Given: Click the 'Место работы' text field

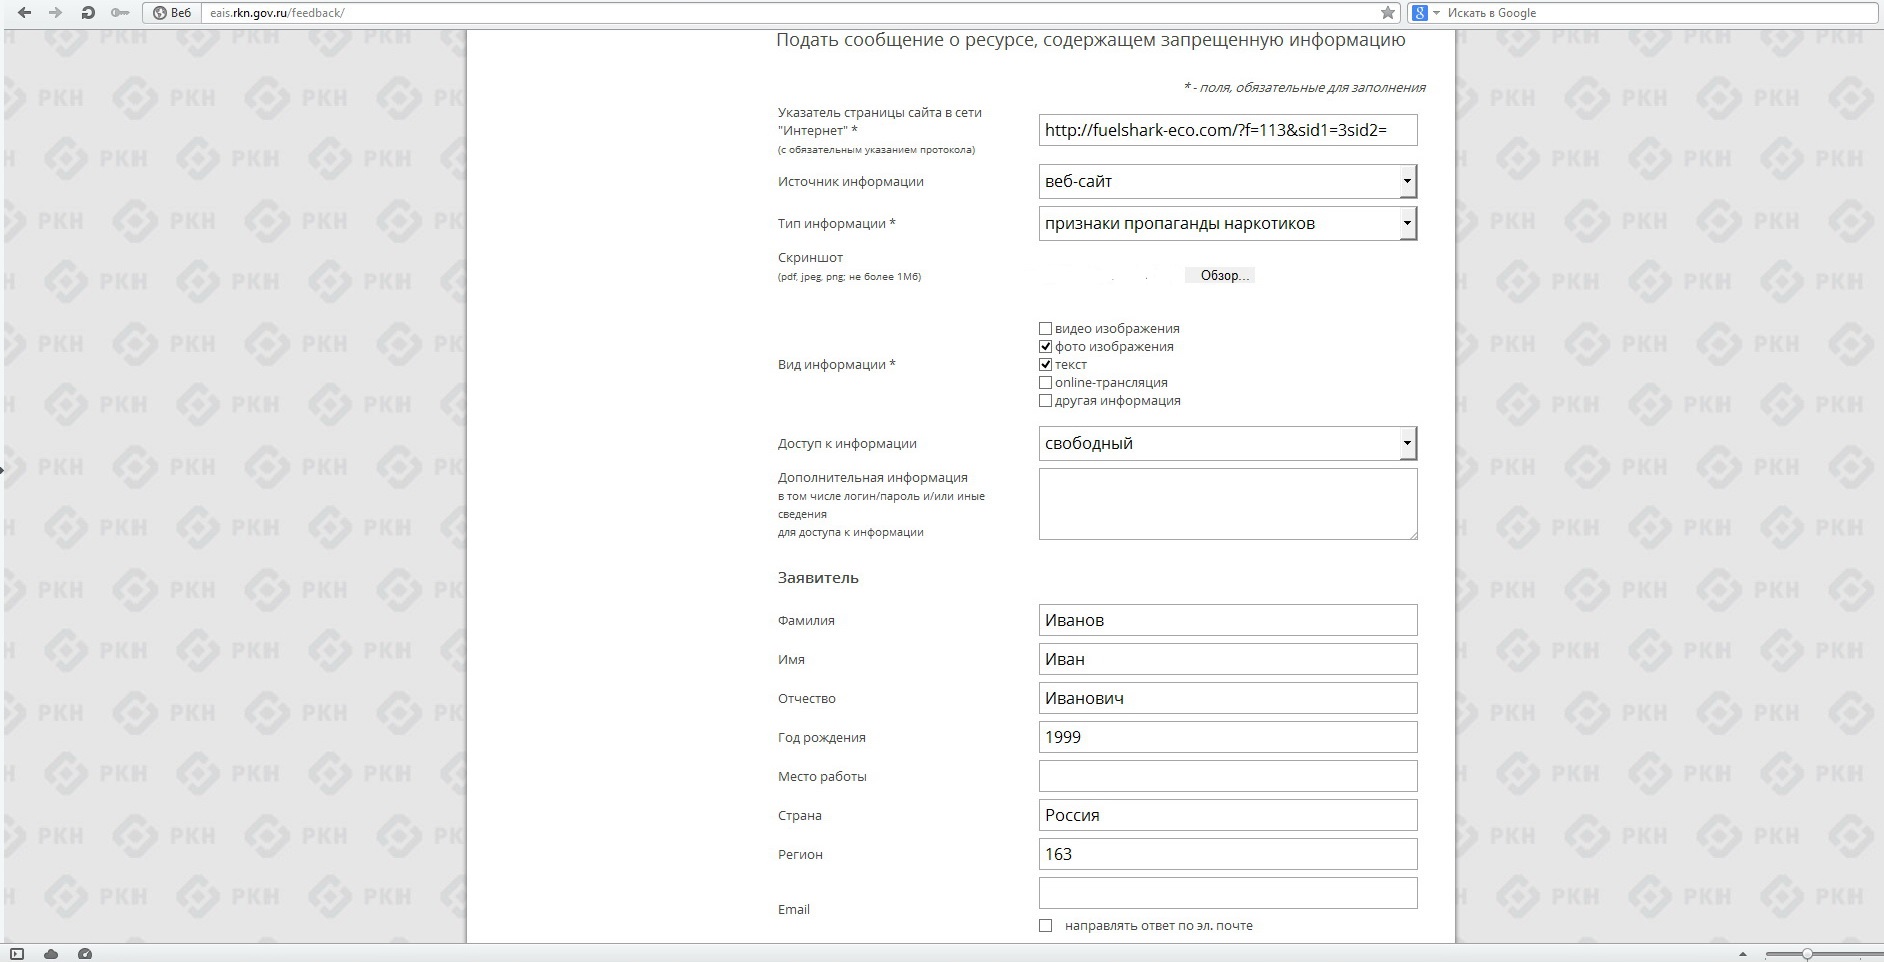Looking at the screenshot, I should (x=1227, y=777).
